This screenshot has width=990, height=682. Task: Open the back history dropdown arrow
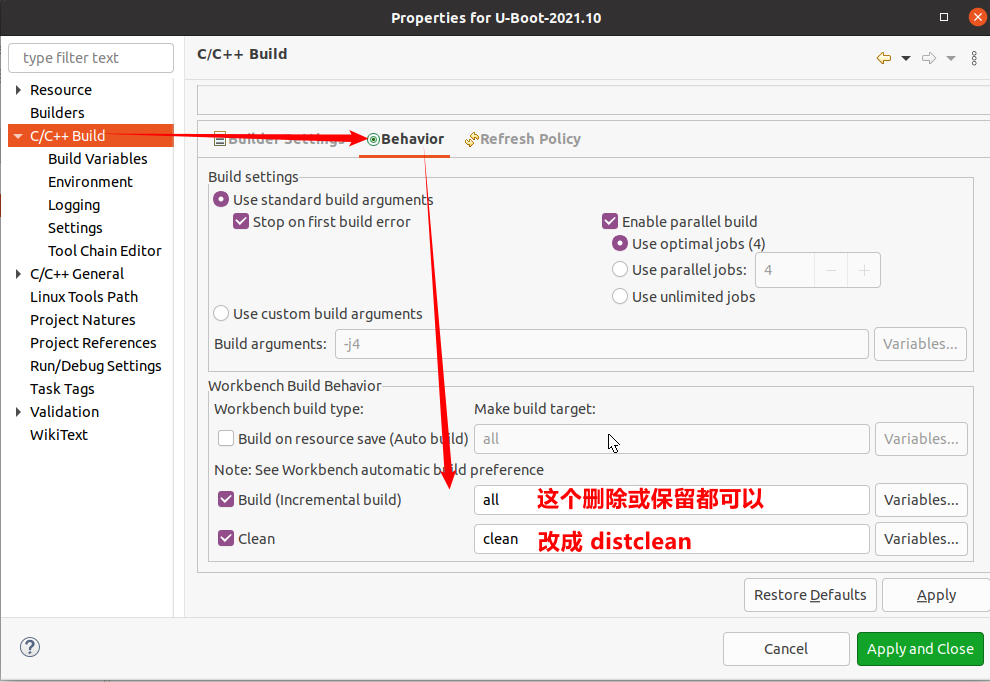[x=906, y=58]
